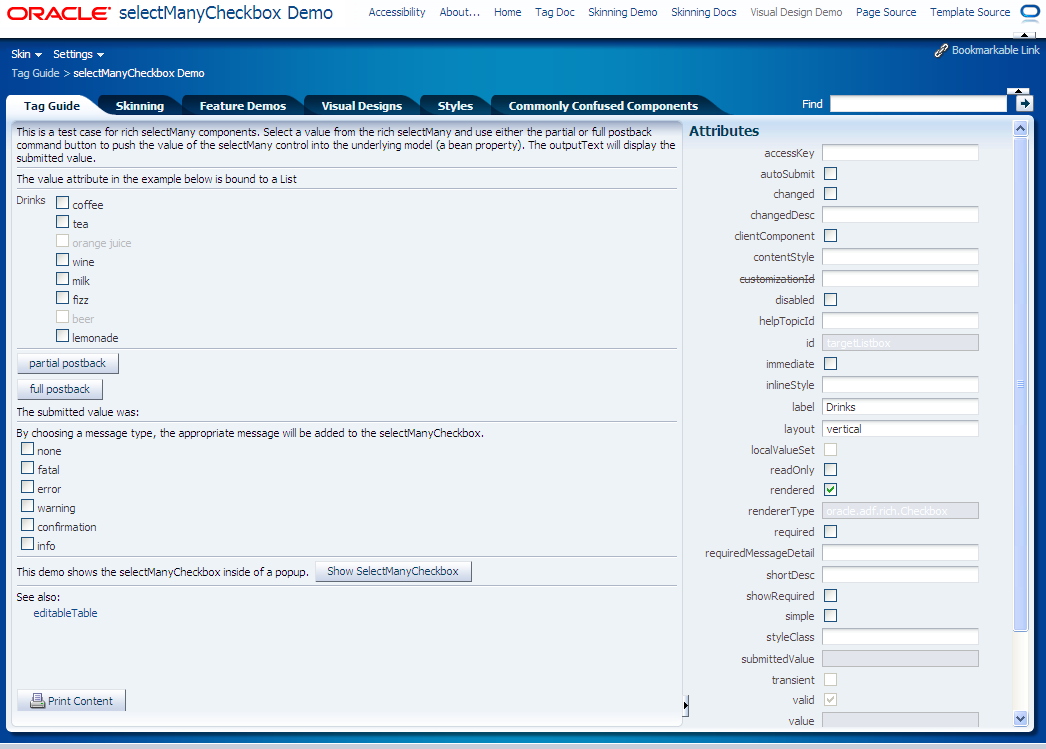Uncheck the rendered attribute checkbox
The image size is (1046, 749).
(x=831, y=490)
